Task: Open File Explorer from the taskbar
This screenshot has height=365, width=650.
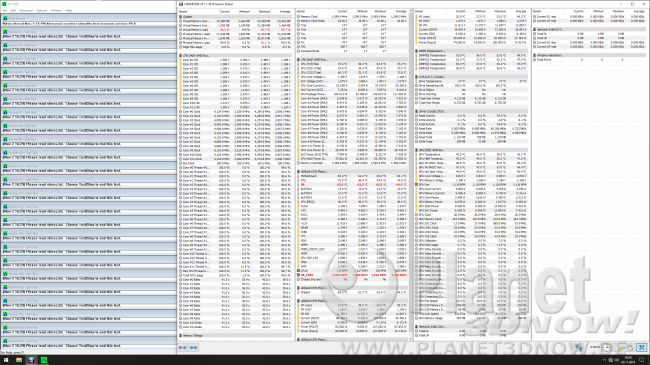Action: point(19,360)
